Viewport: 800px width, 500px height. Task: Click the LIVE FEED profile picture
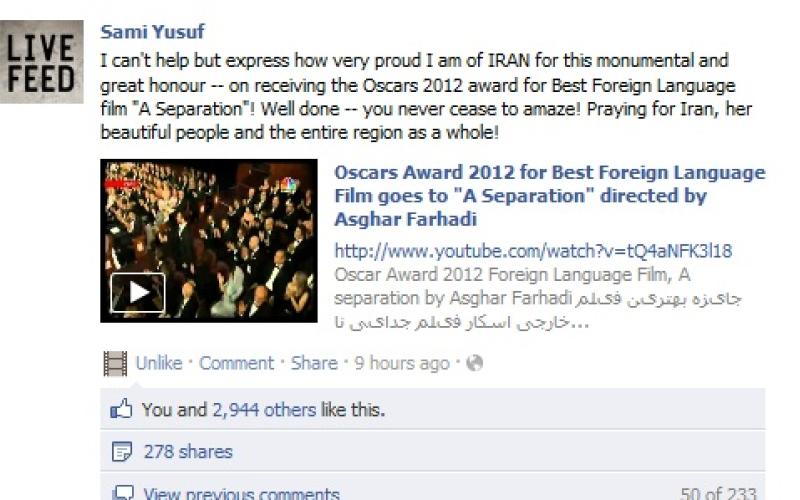(x=41, y=62)
